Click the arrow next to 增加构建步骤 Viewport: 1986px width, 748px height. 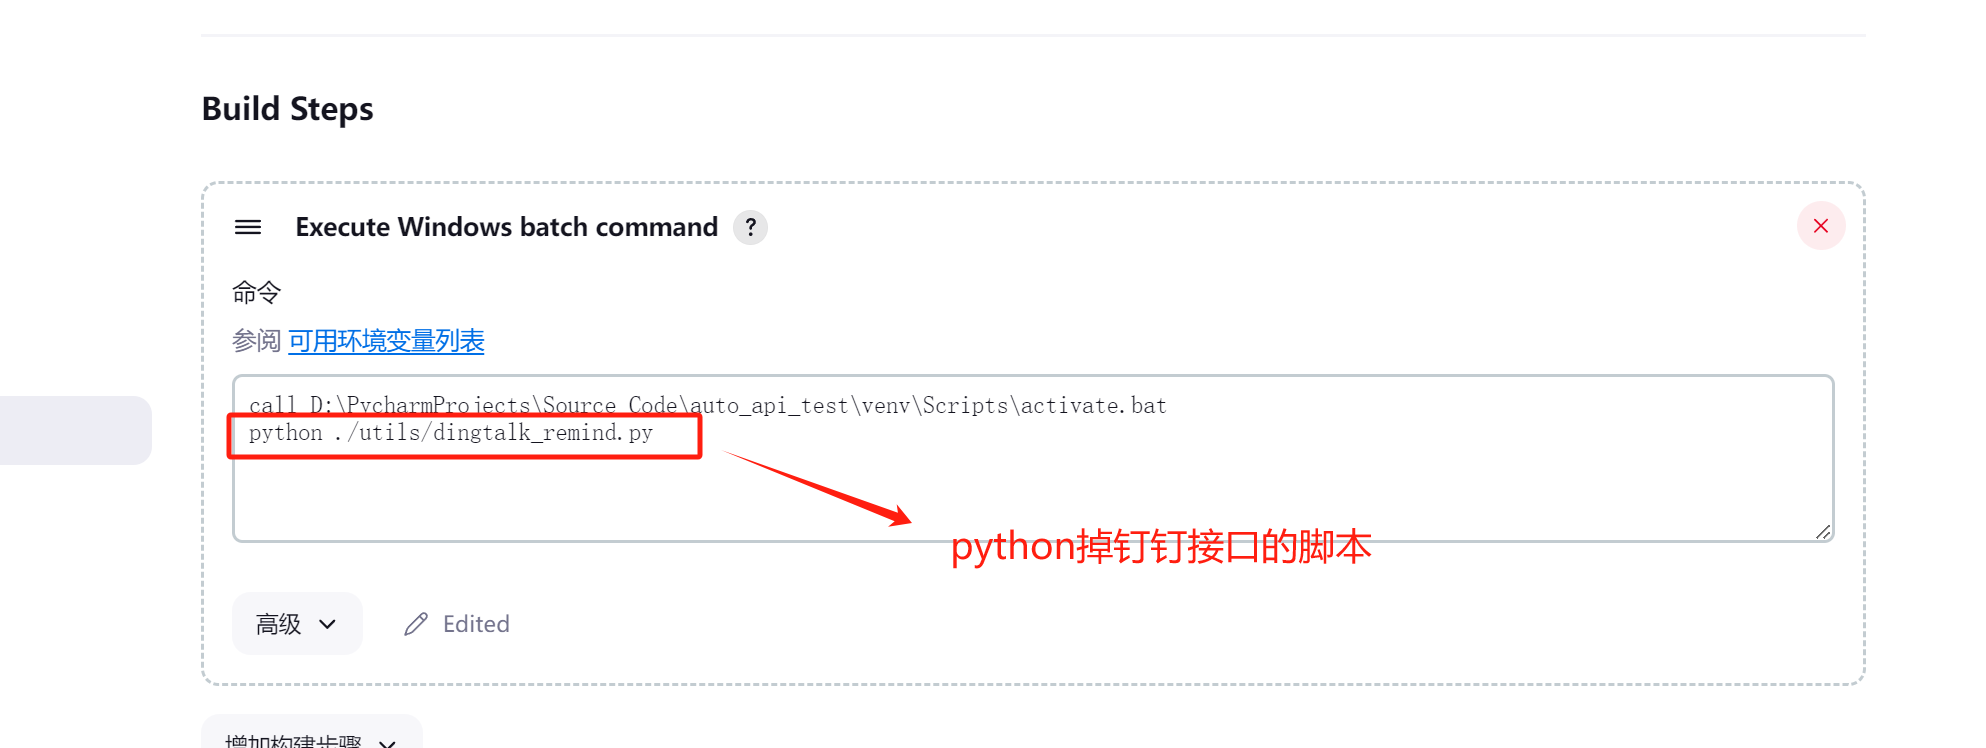pos(387,742)
